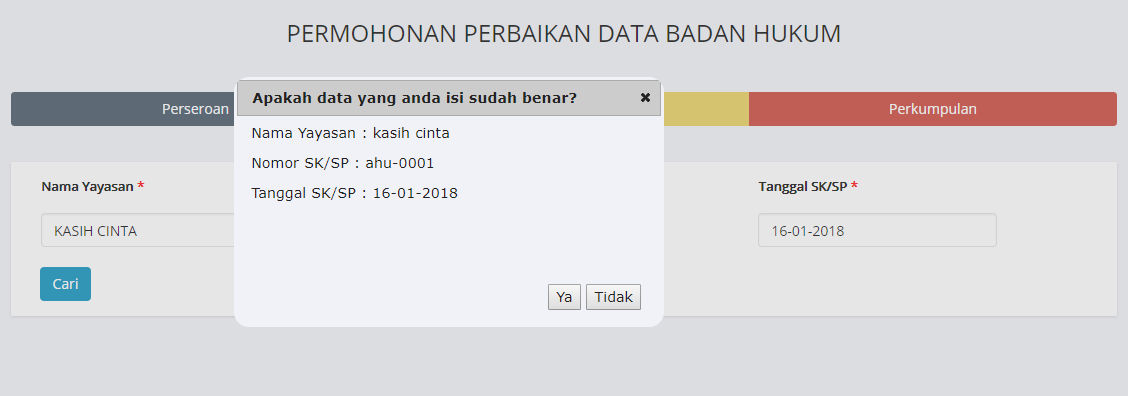Click the red asterisk beside Tanggal SK/SP
The image size is (1128, 396).
(854, 186)
